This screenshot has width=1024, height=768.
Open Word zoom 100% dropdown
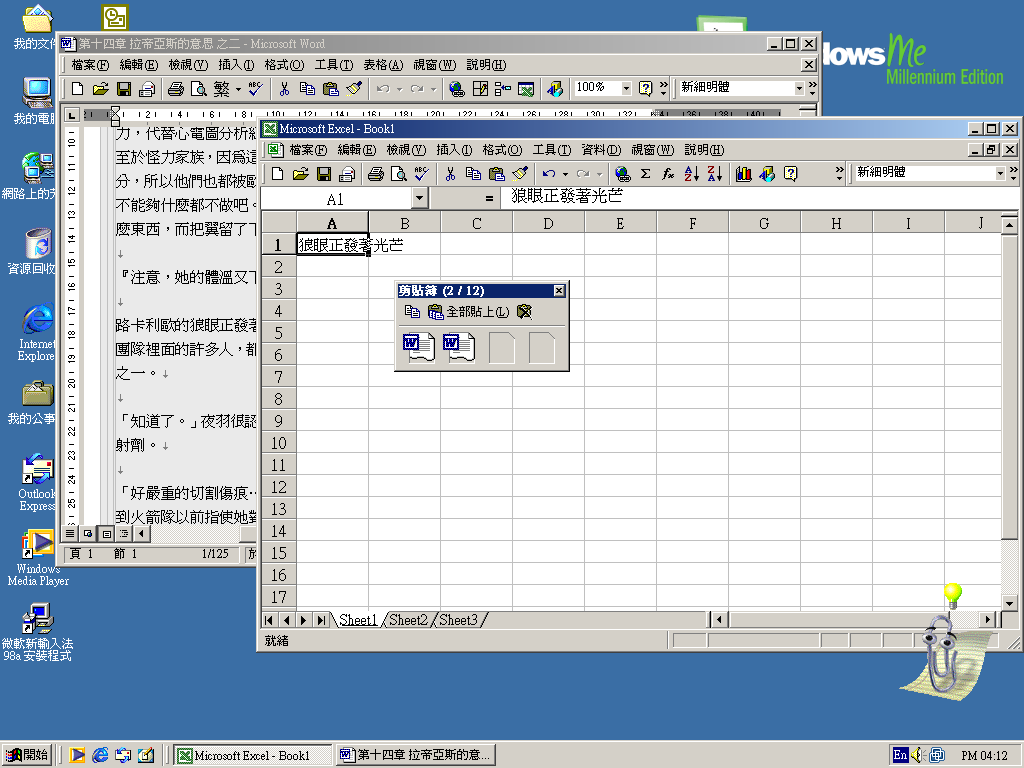point(626,88)
